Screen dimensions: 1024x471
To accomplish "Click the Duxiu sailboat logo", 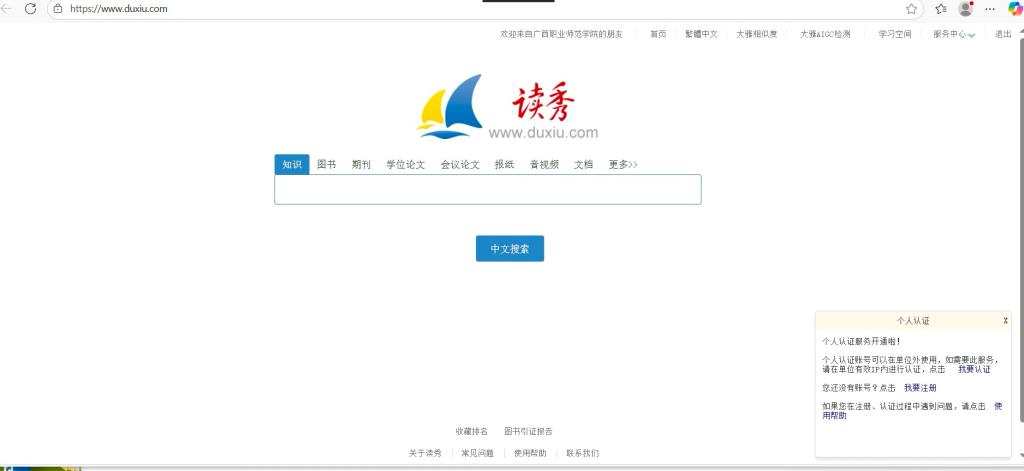I will click(450, 106).
